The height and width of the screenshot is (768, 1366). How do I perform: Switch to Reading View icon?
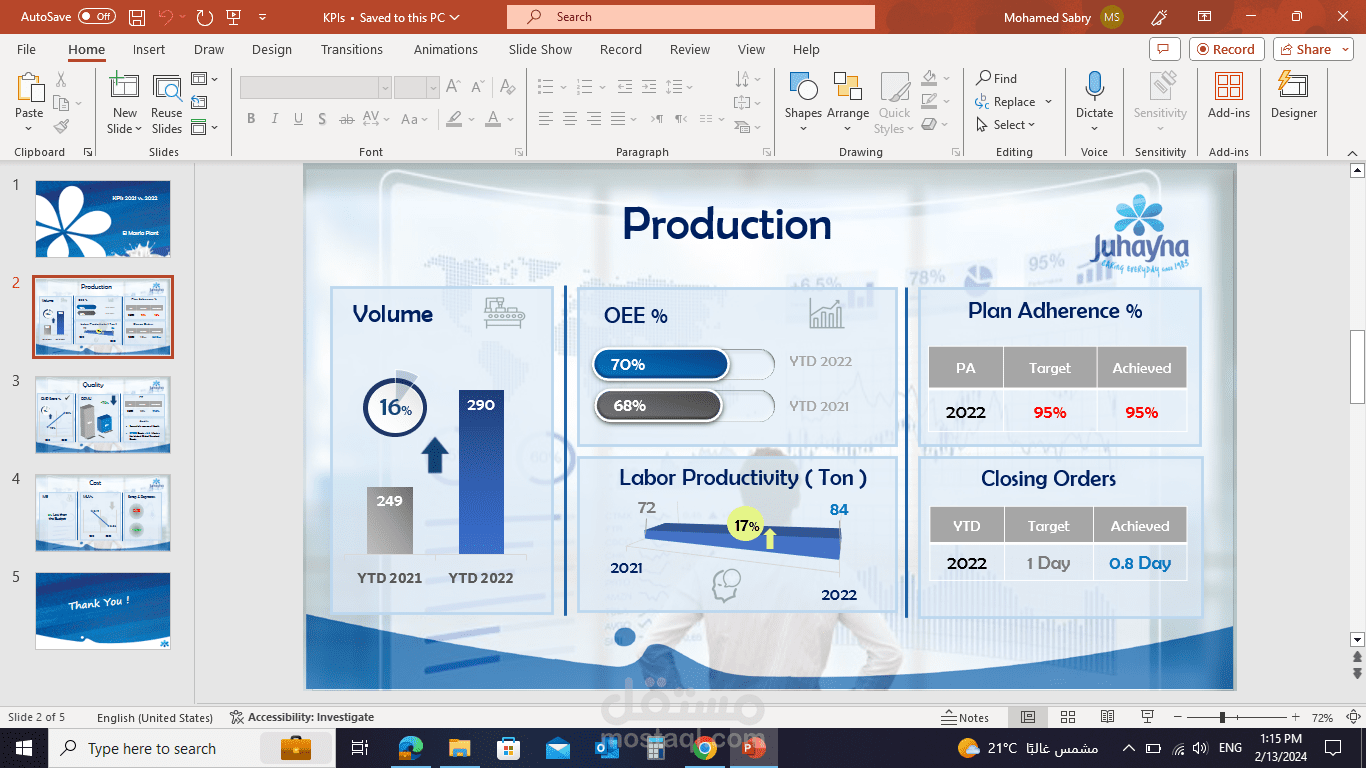(1107, 717)
